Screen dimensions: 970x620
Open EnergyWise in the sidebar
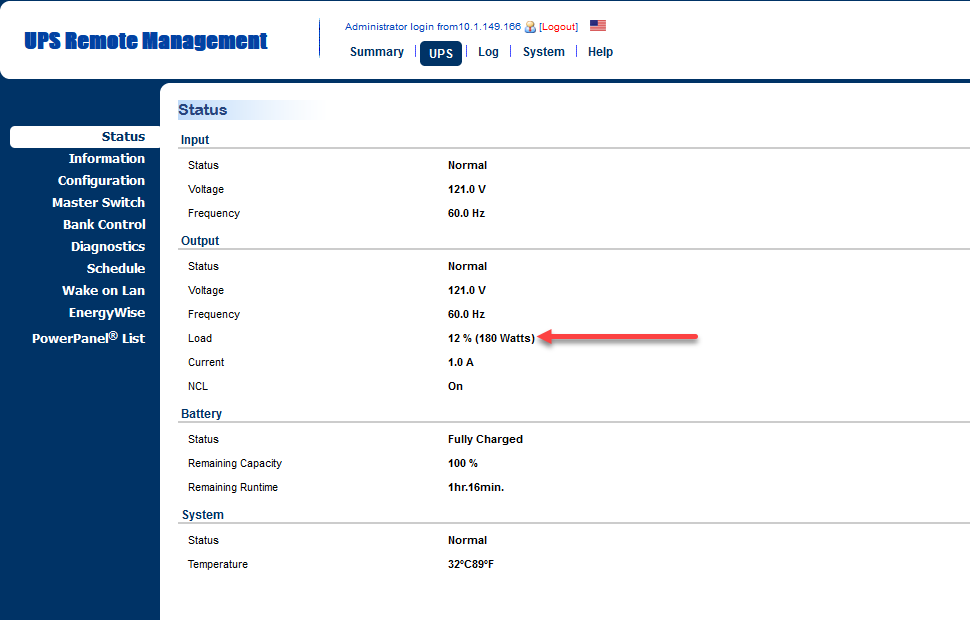tap(107, 312)
